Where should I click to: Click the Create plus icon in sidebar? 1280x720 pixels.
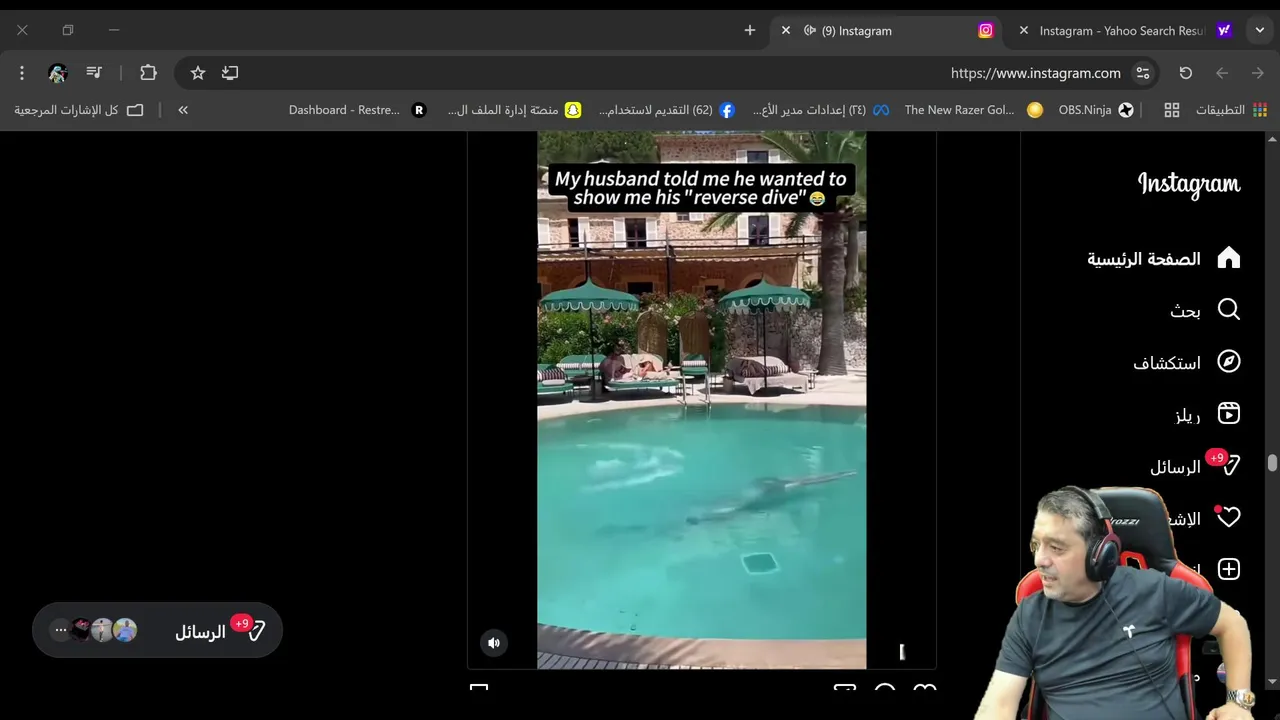click(x=1229, y=569)
